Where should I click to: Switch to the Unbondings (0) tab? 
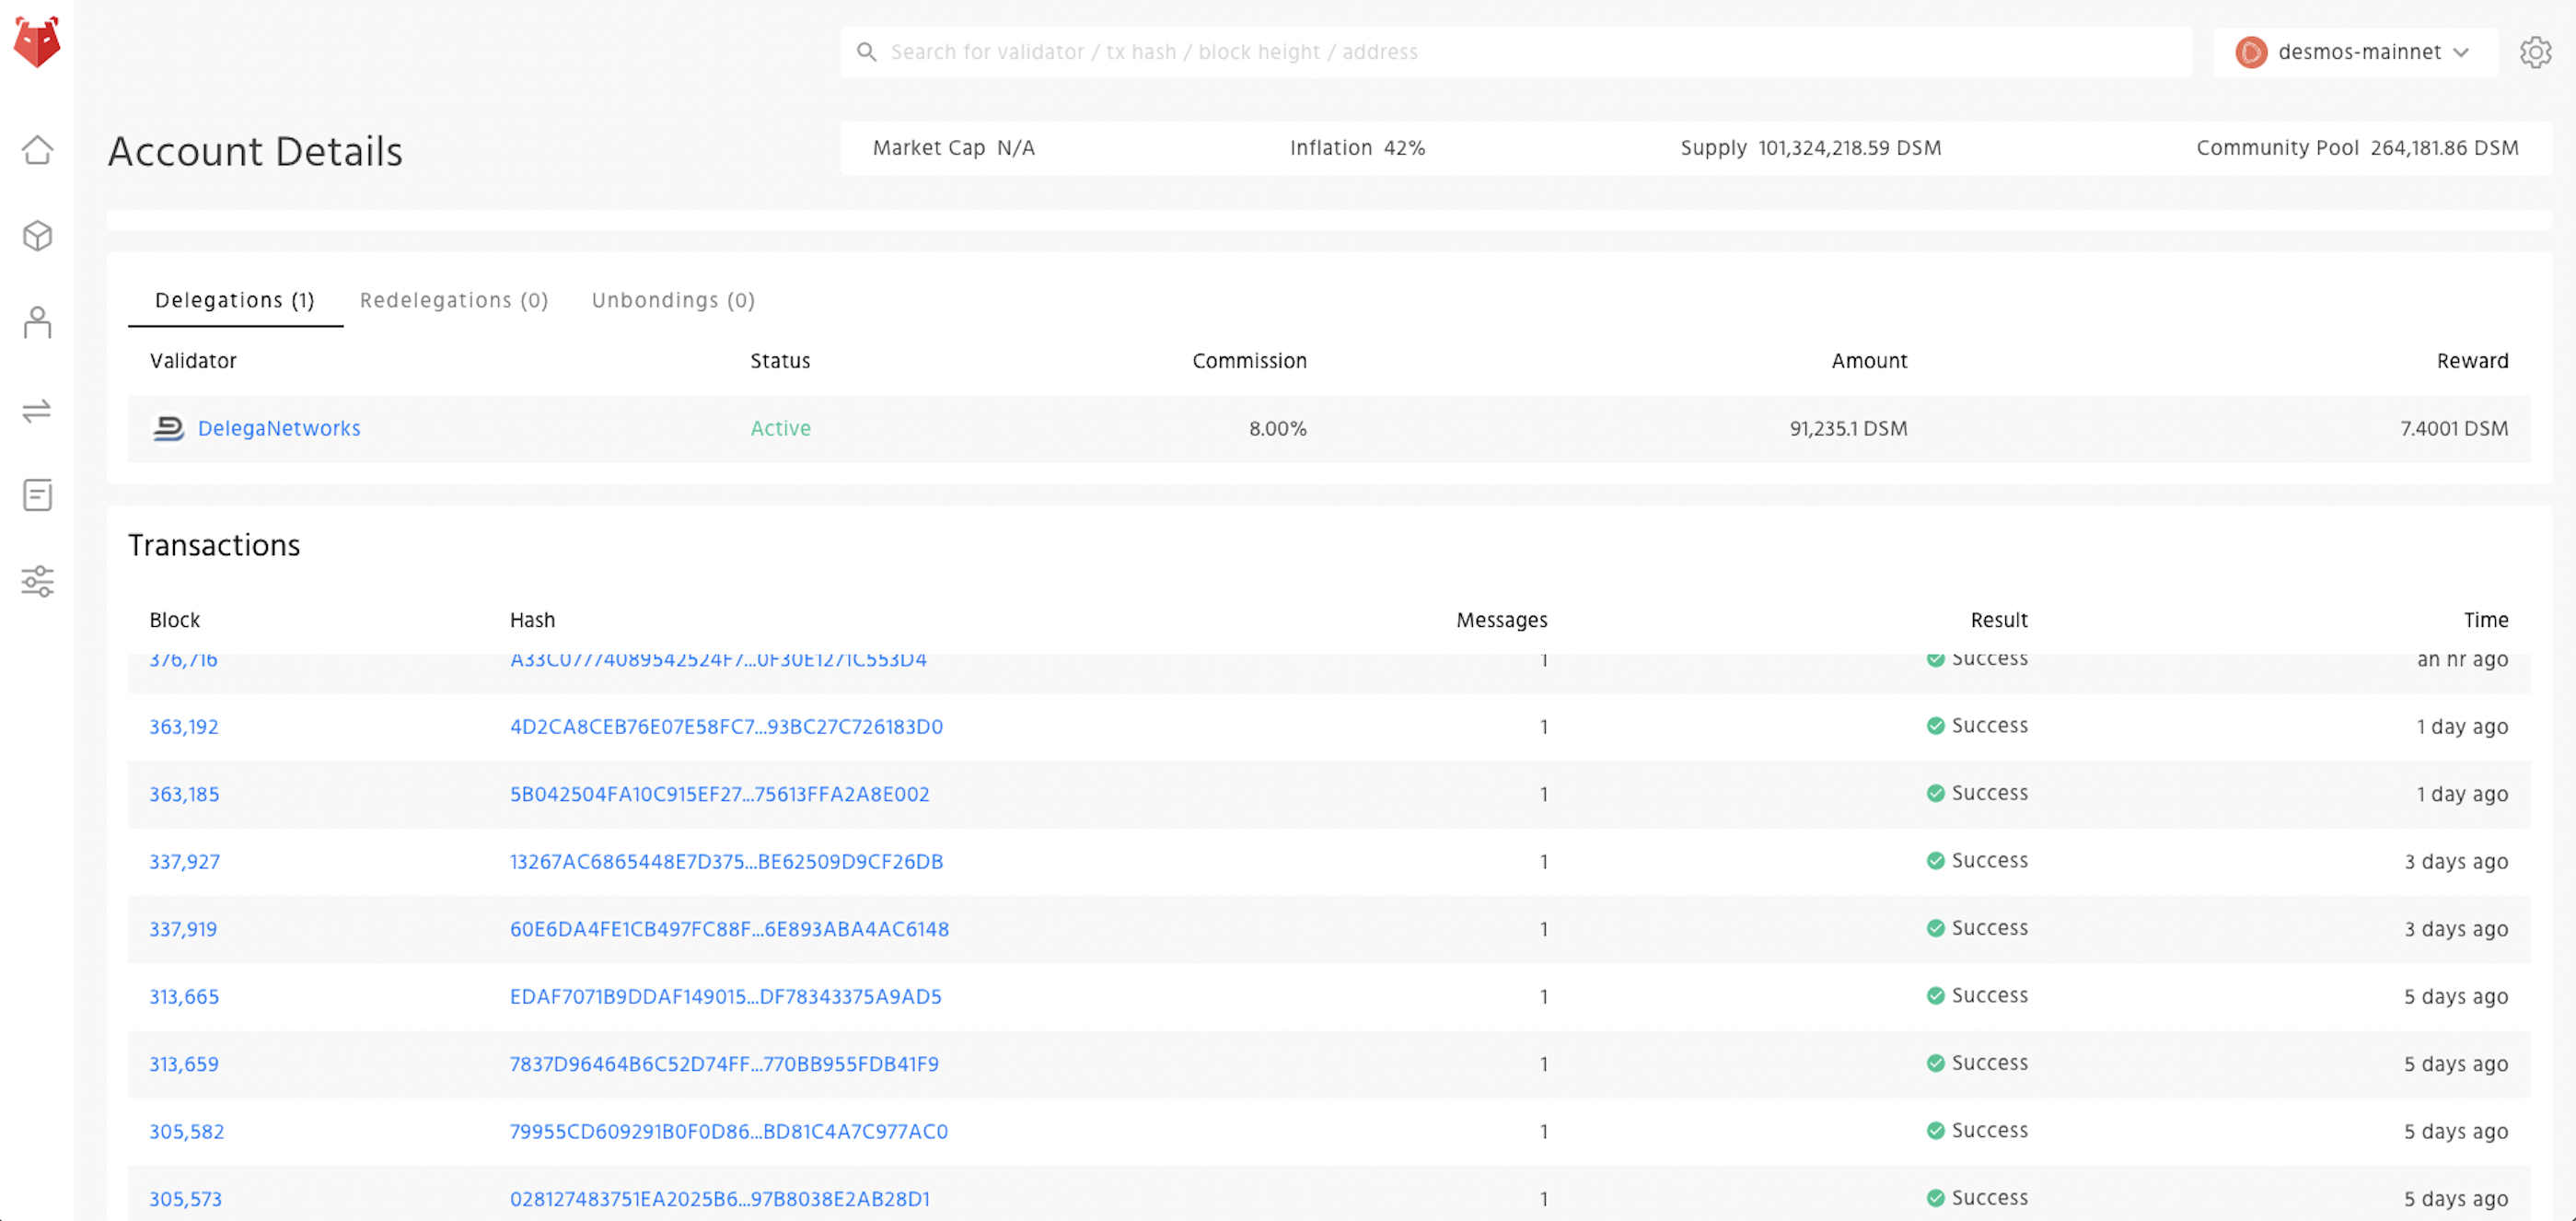(x=673, y=300)
